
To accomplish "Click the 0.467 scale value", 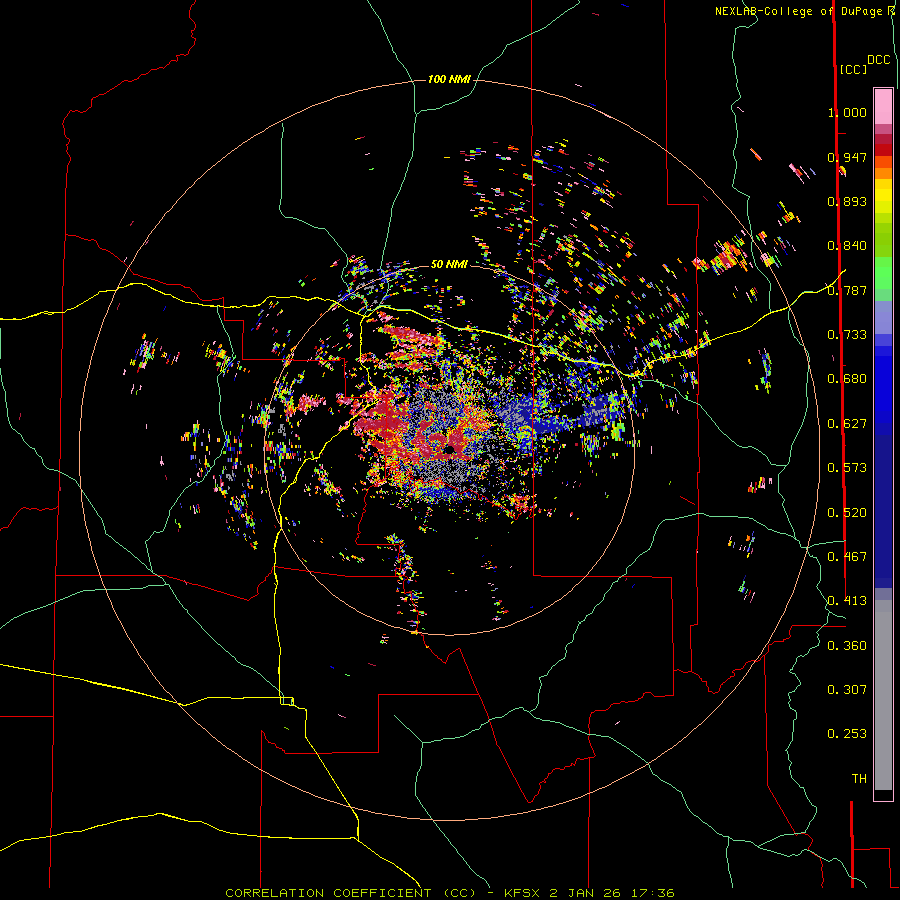I will click(847, 557).
